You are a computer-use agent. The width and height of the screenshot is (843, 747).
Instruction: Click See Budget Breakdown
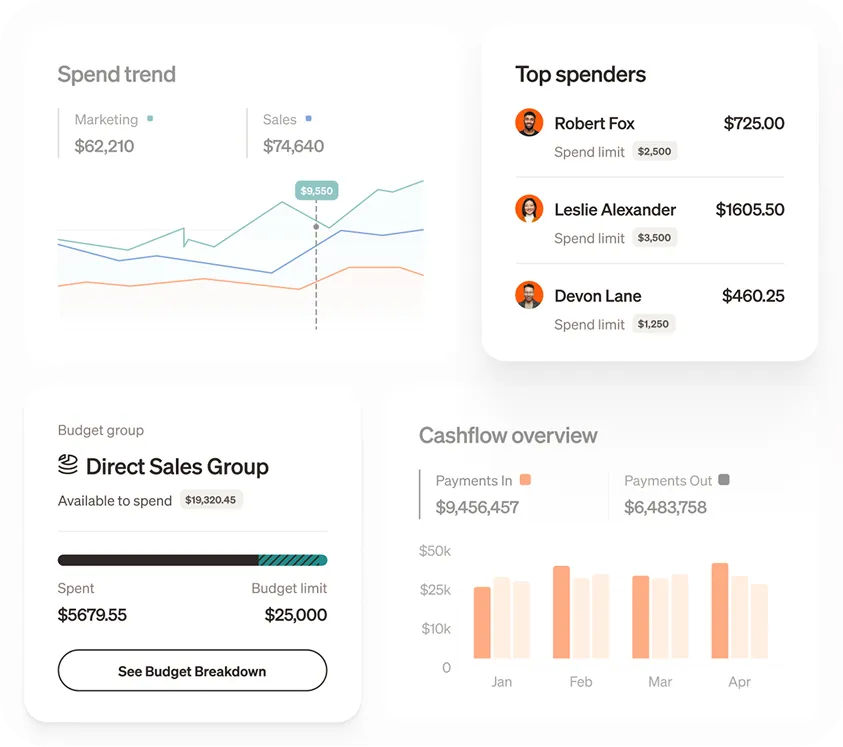[x=192, y=670]
